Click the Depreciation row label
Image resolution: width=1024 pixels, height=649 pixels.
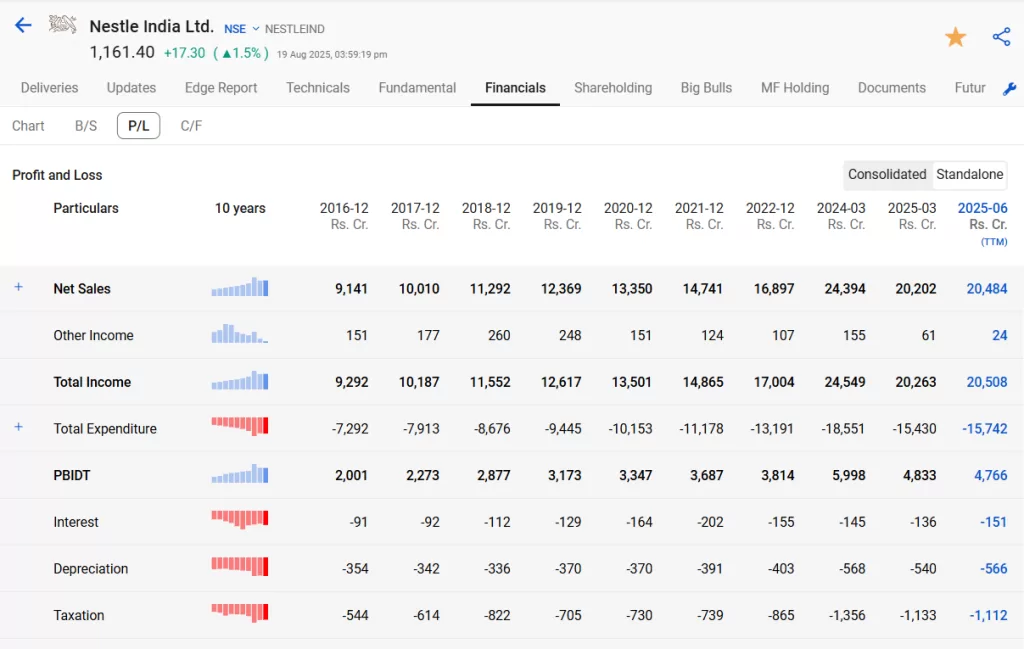coord(91,569)
